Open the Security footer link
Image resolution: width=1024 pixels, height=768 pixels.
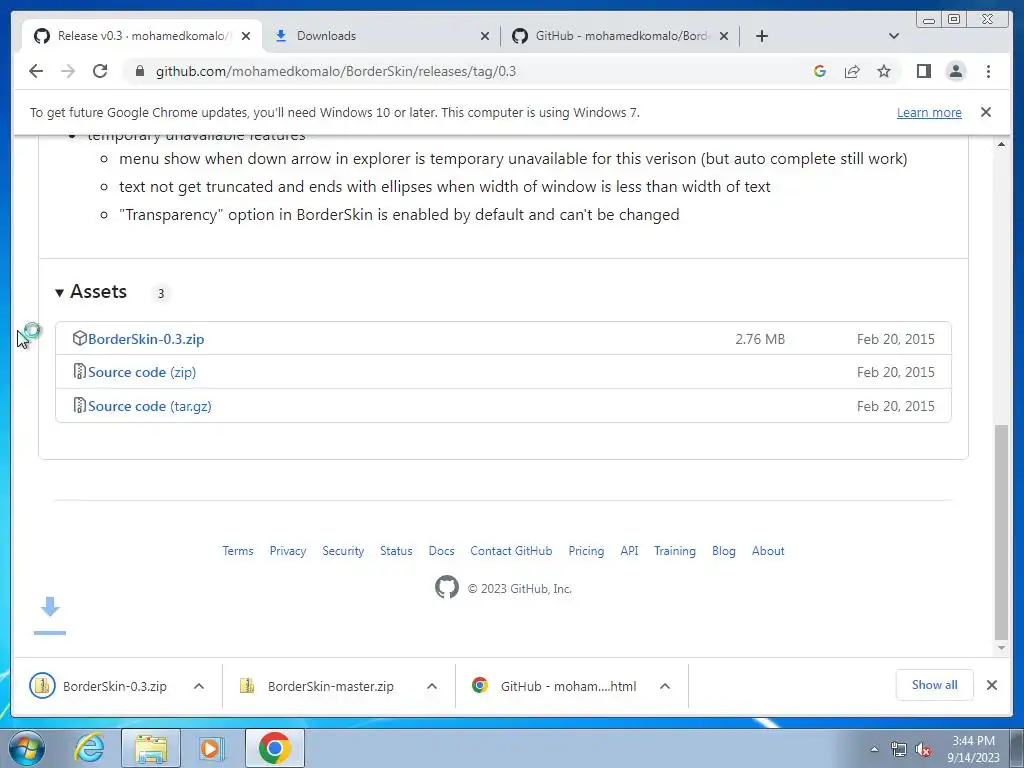pyautogui.click(x=343, y=551)
